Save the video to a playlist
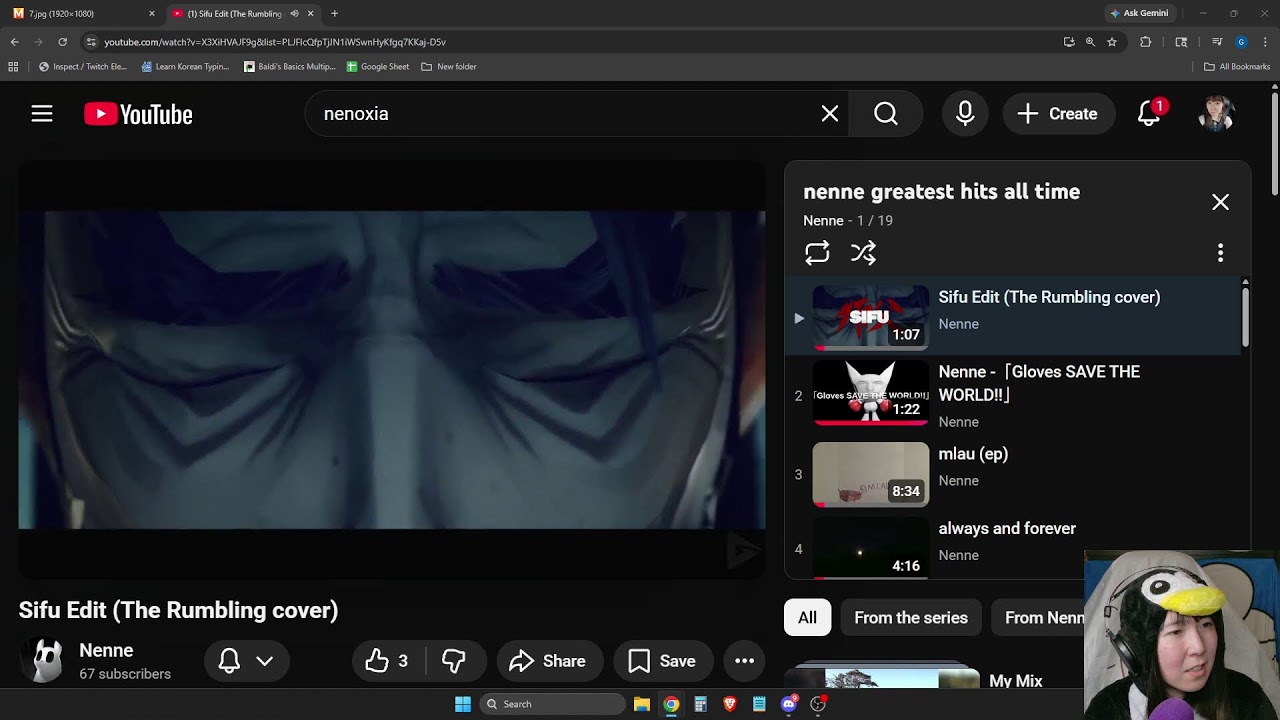 663,661
